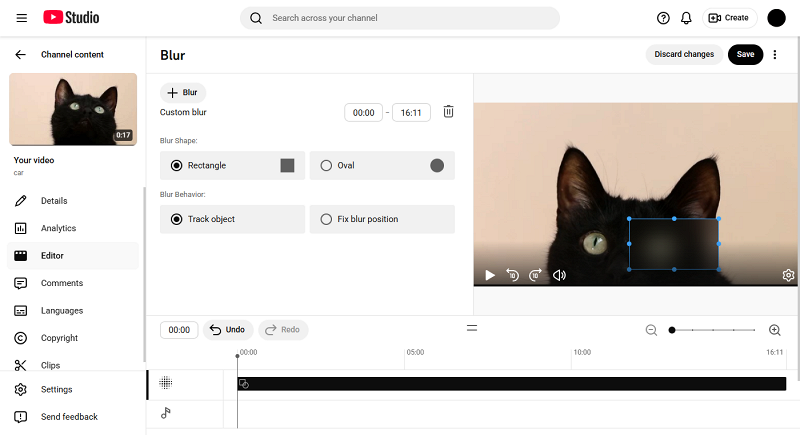
Task: Open Details in sidebar
Action: click(72, 201)
